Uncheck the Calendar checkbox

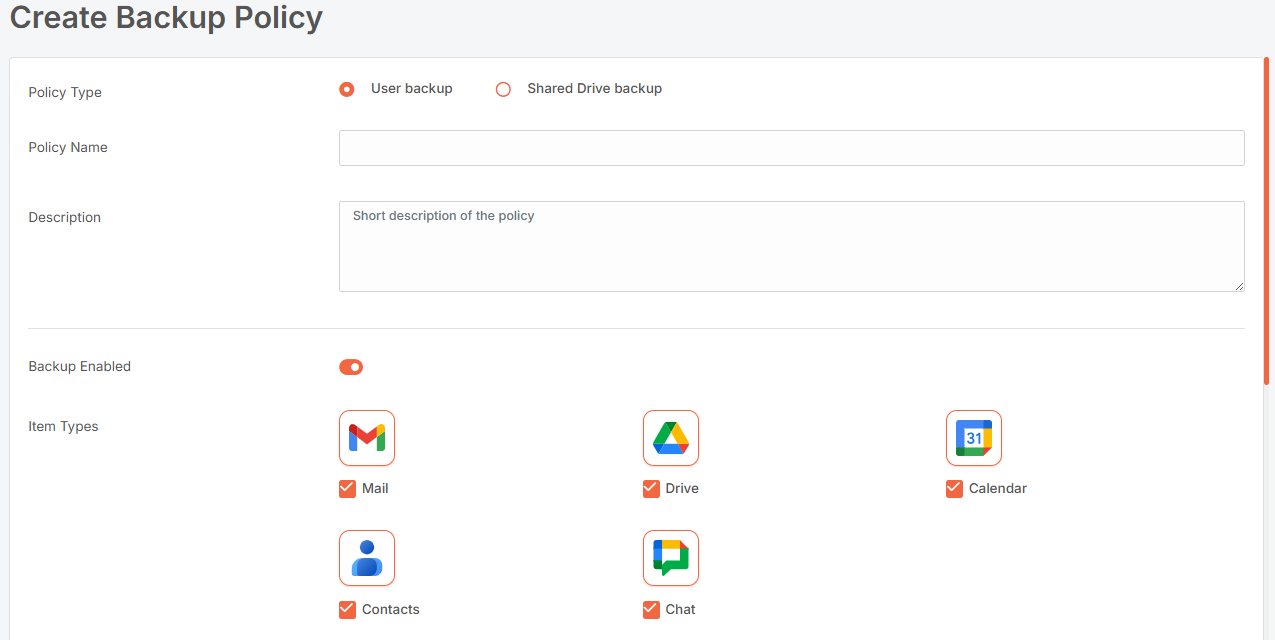click(x=955, y=489)
